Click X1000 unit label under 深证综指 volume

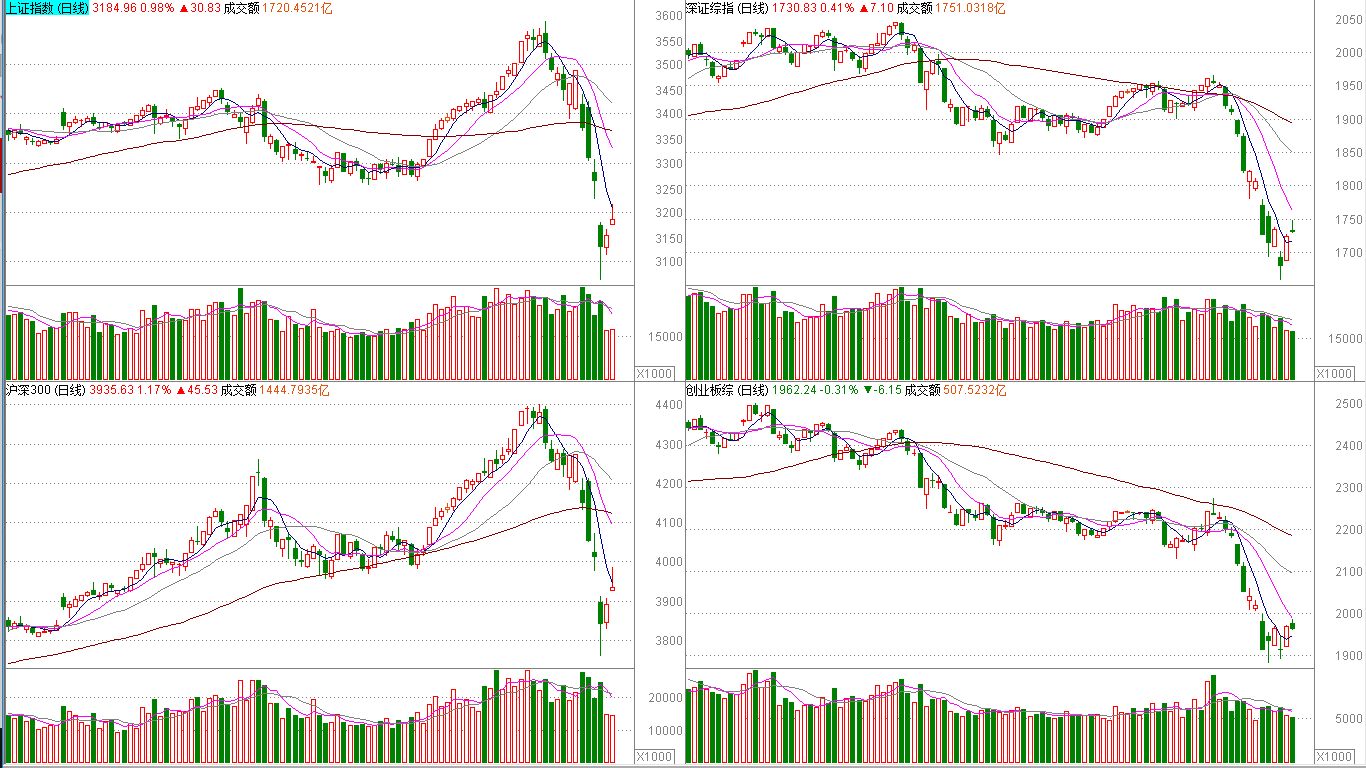[1334, 374]
